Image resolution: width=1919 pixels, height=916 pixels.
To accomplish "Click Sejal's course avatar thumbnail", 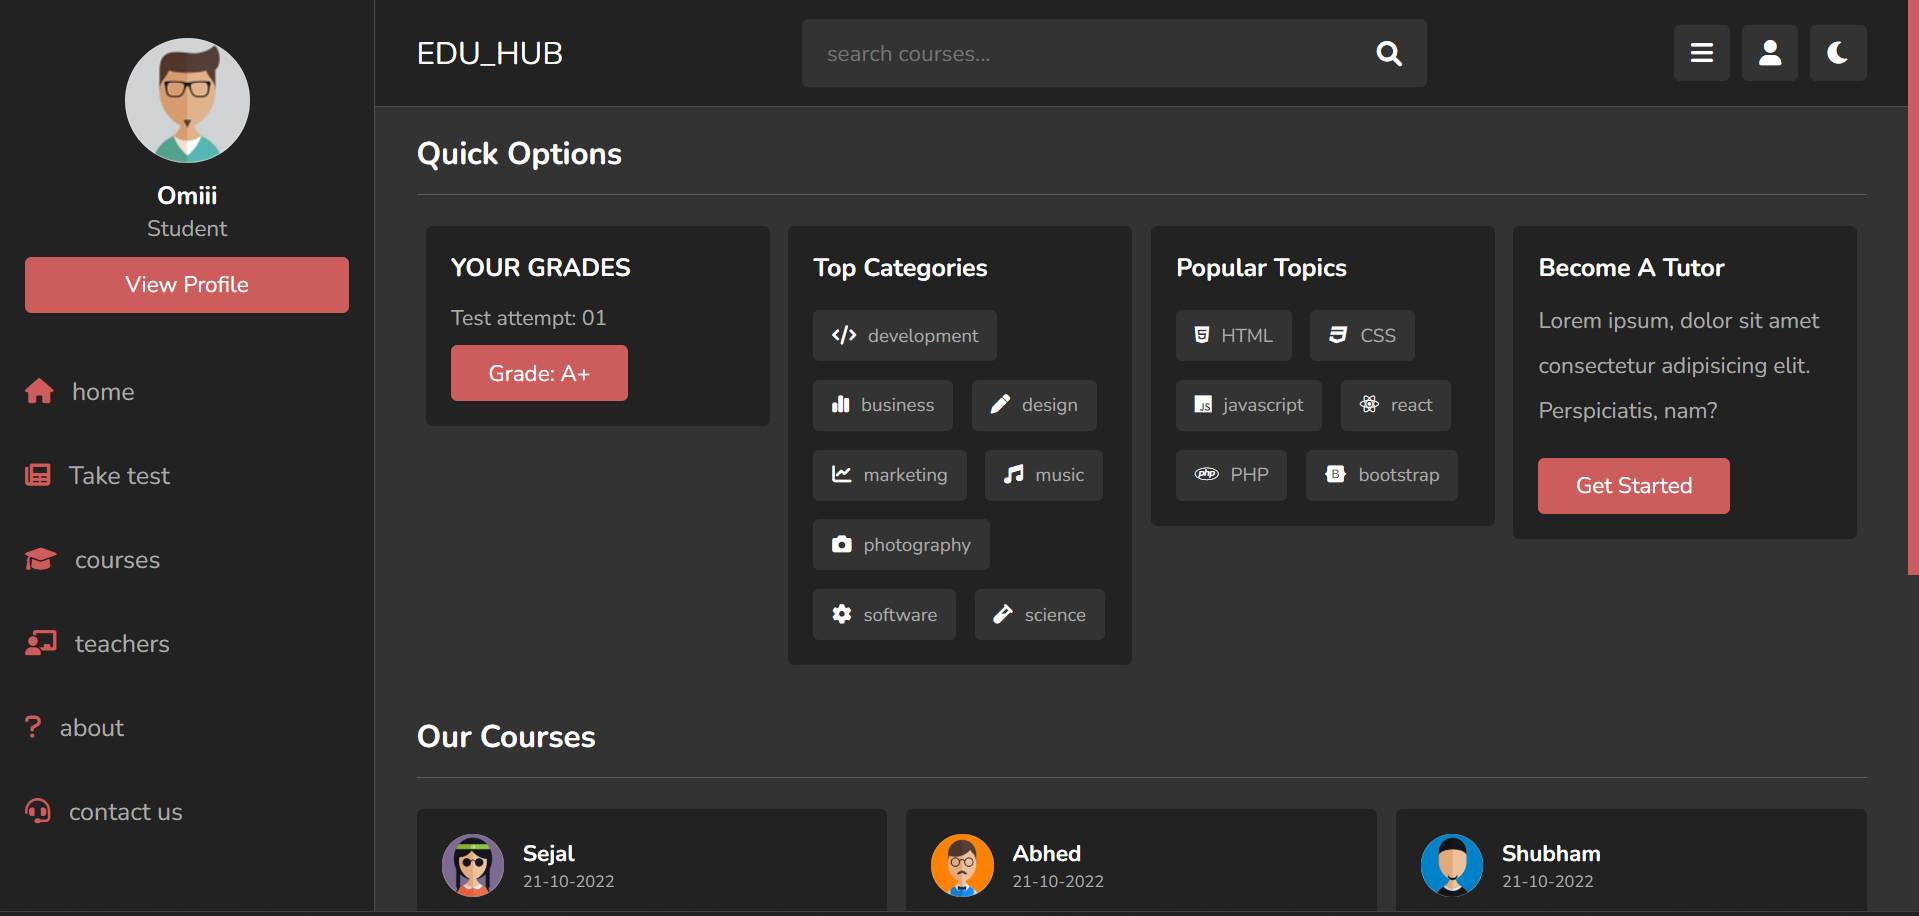I will (472, 865).
